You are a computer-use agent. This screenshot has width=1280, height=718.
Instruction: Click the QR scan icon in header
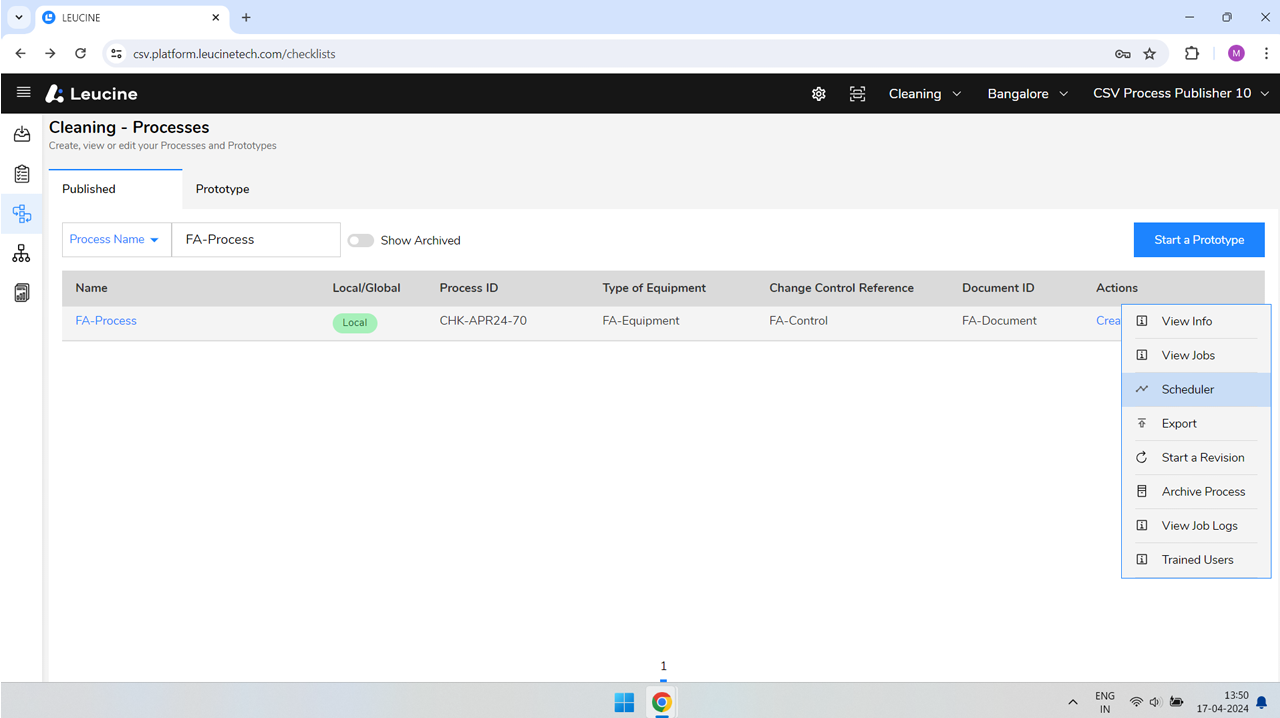[857, 93]
